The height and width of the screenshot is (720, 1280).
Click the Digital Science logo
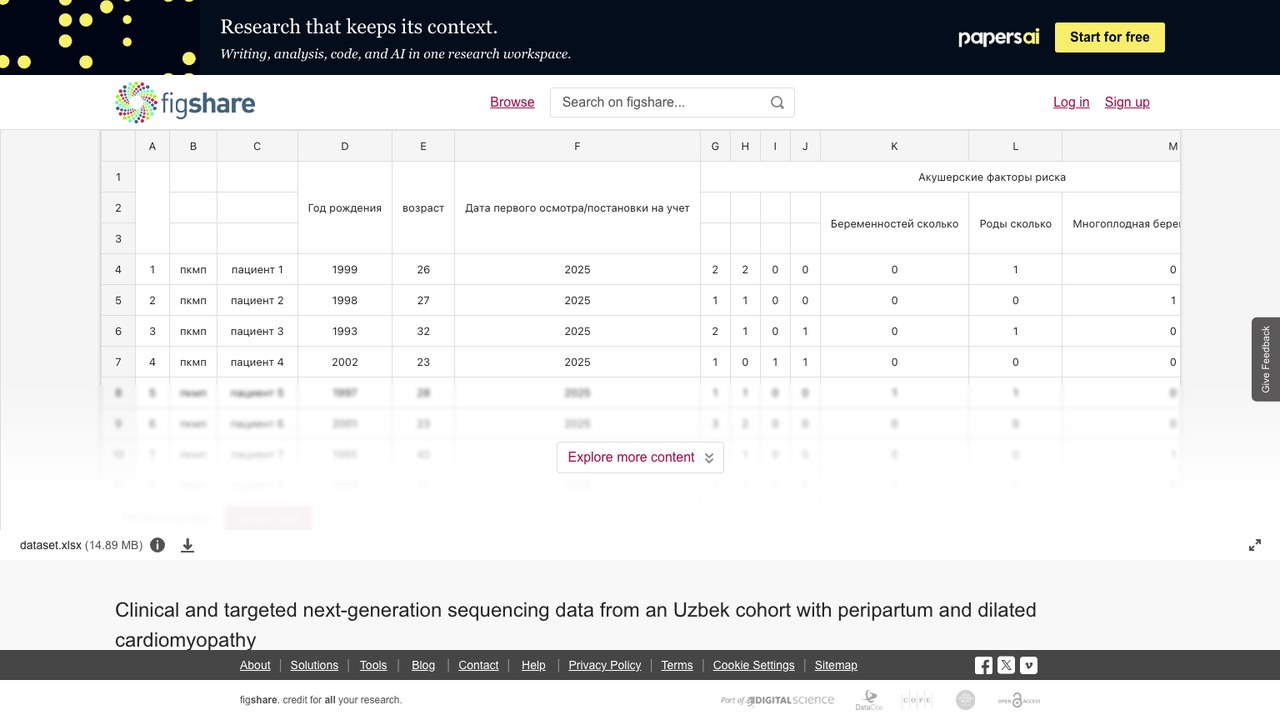tap(777, 700)
